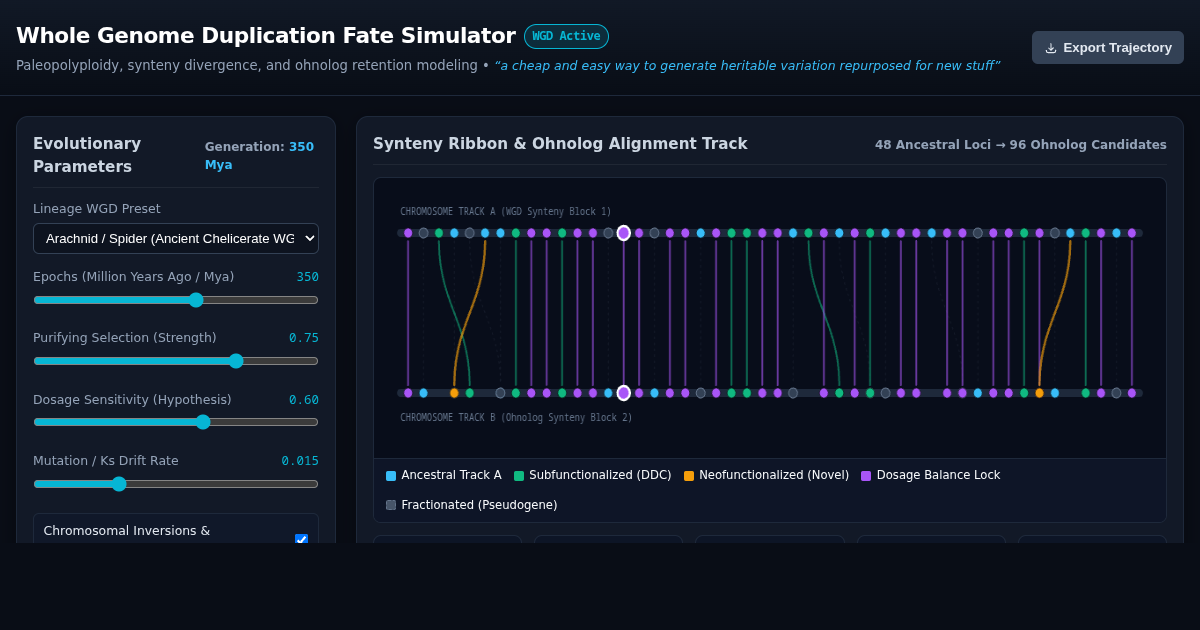Click the Export Trajectory button
The width and height of the screenshot is (1200, 630).
(1108, 47)
